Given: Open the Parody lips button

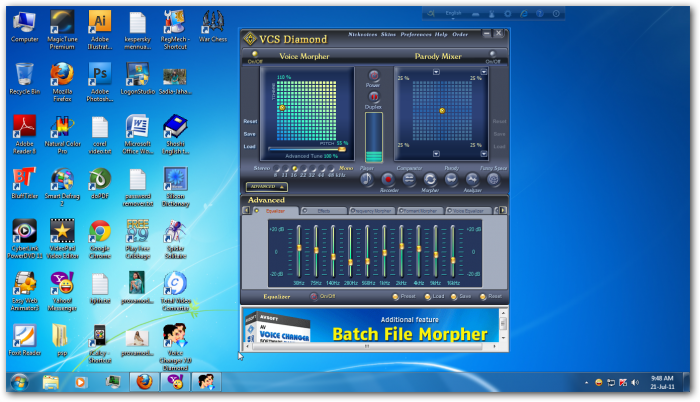Looking at the screenshot, I should [x=451, y=180].
